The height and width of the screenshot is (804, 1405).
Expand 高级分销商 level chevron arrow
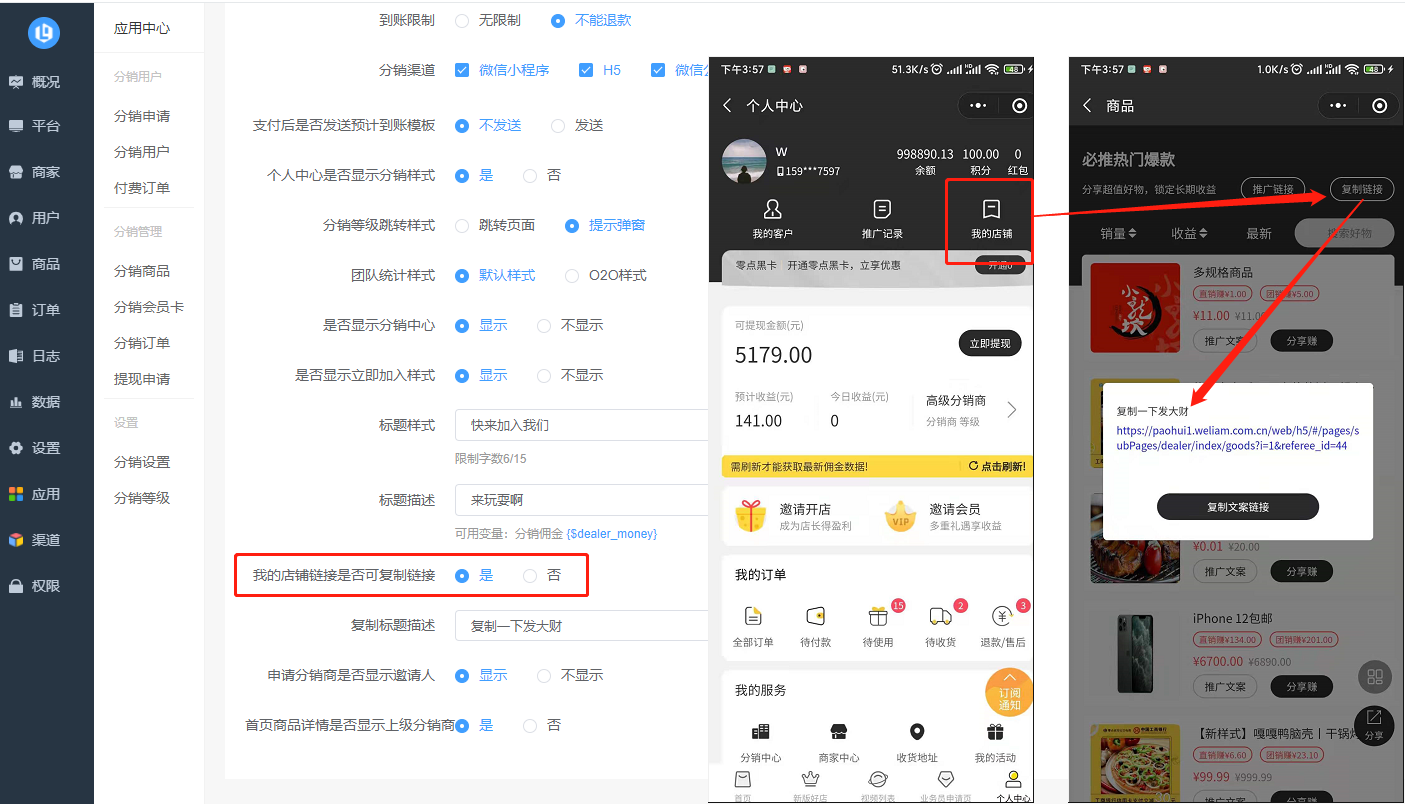[1012, 409]
